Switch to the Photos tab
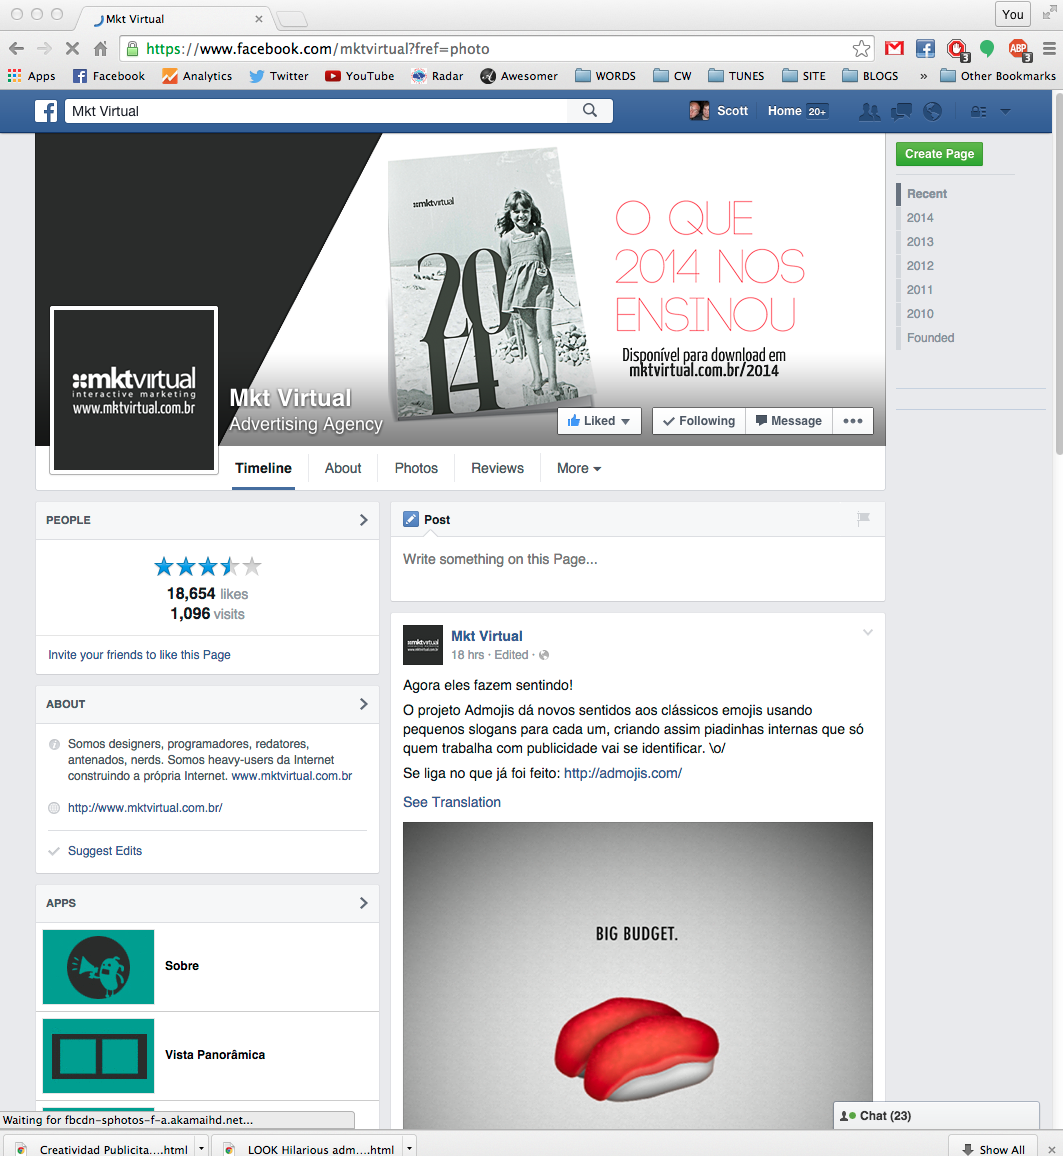 click(416, 468)
